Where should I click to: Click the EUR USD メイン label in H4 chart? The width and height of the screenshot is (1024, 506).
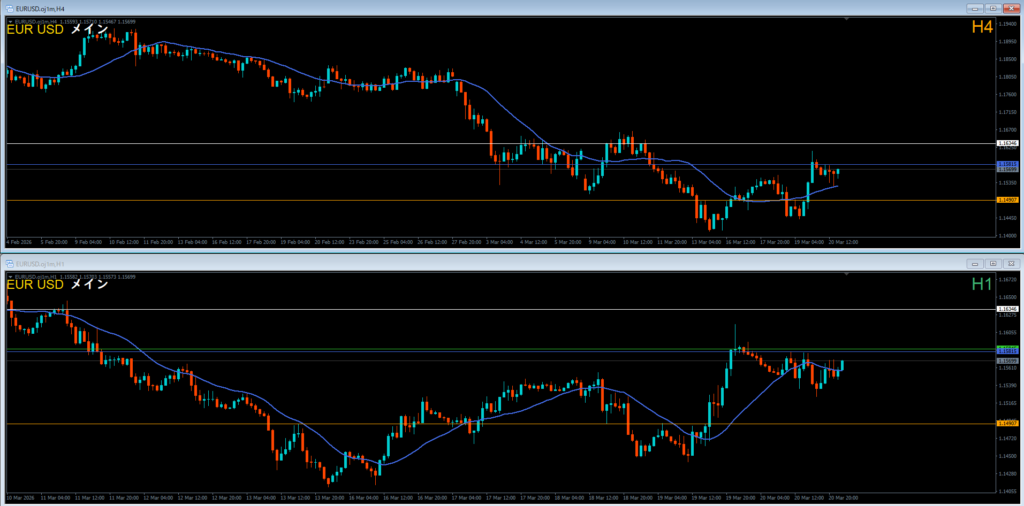(58, 29)
